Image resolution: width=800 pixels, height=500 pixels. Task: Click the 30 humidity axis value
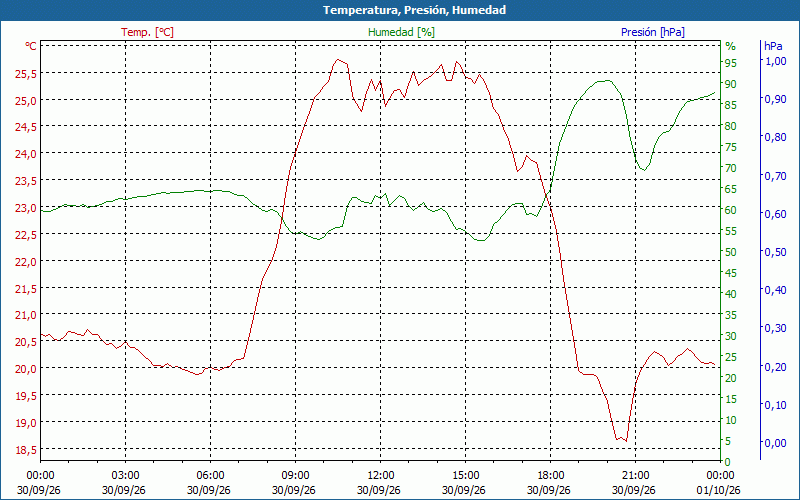pyautogui.click(x=731, y=336)
